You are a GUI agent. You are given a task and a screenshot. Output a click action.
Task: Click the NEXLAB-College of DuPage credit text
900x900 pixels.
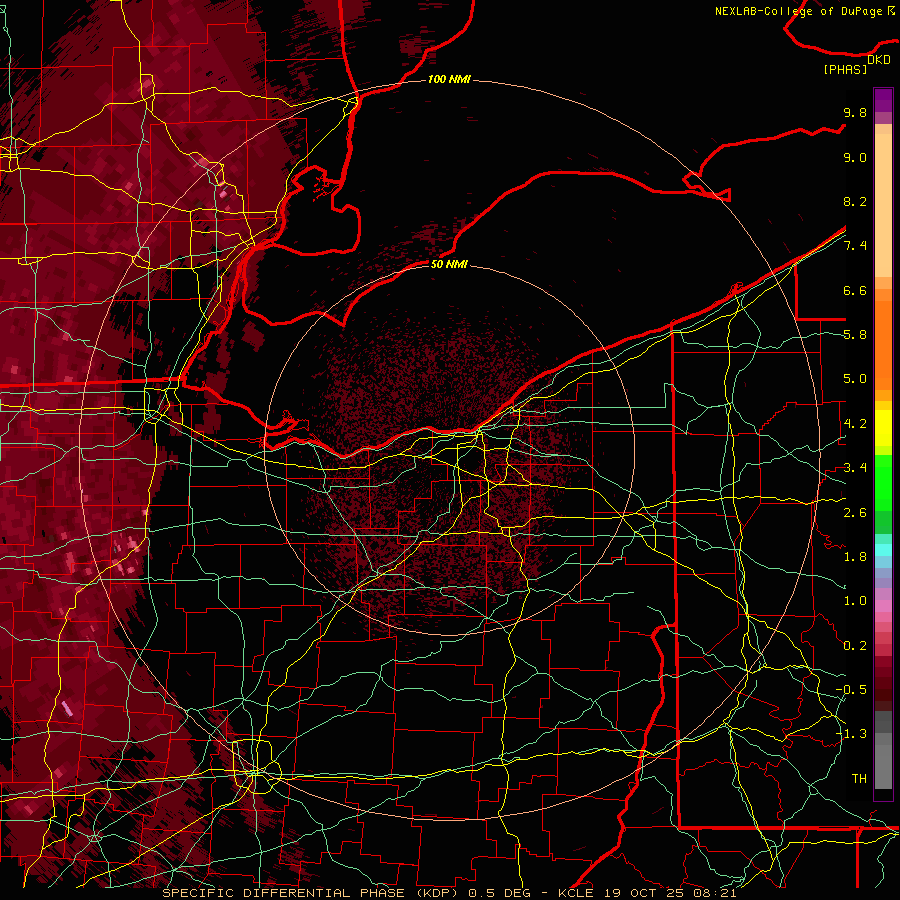[798, 11]
